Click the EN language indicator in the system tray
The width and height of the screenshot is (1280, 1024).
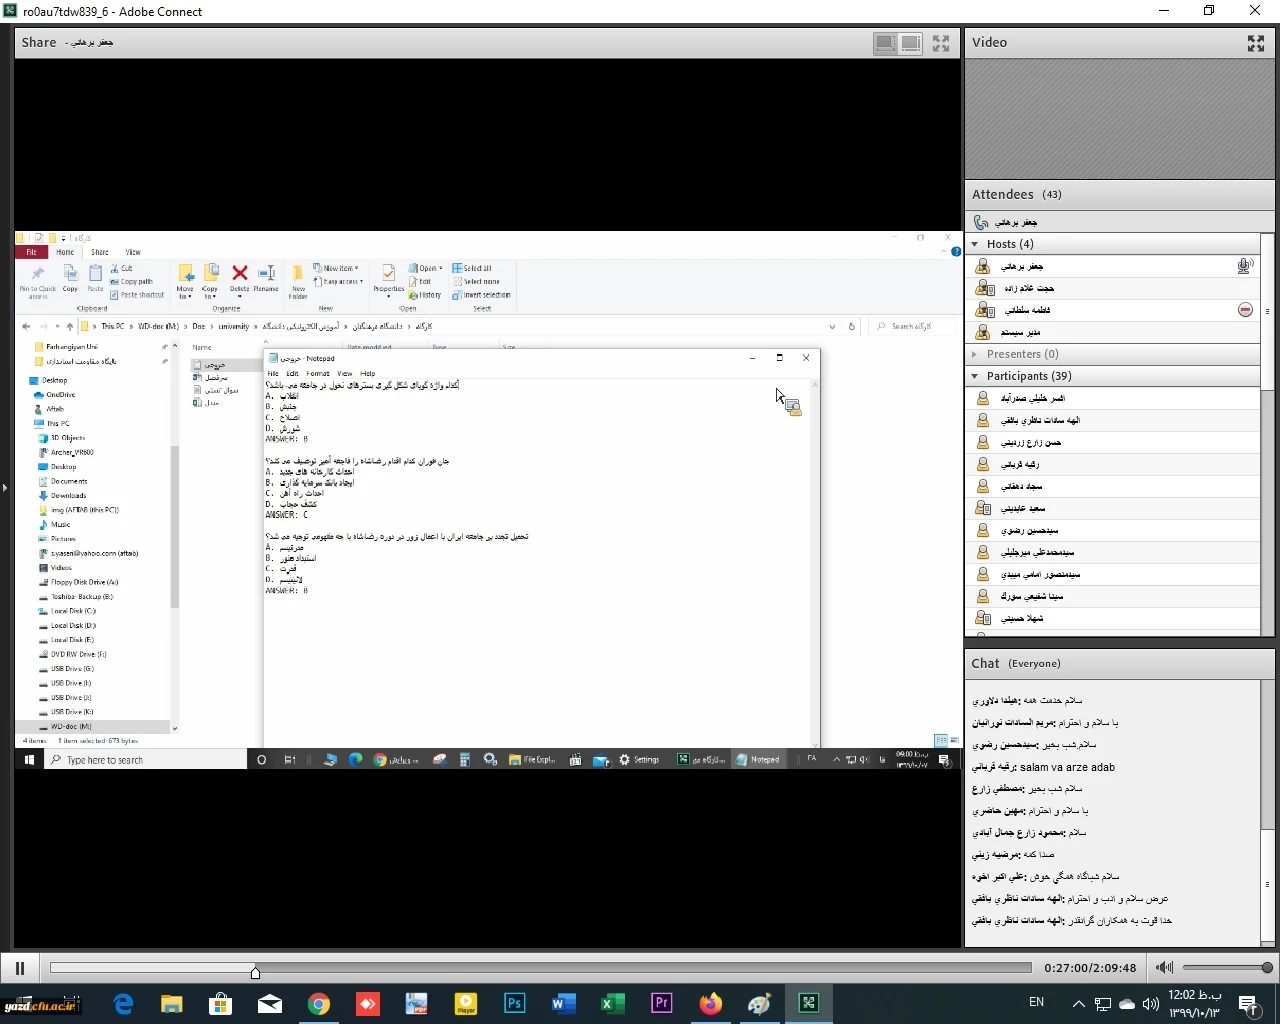pyautogui.click(x=1036, y=1002)
